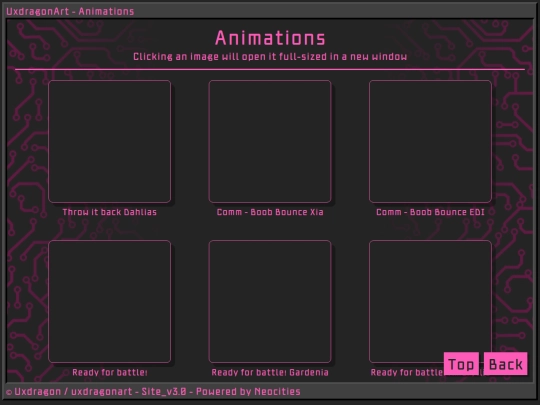Viewport: 540px width, 405px height.
Task: Open the Throw it back Dahlias thumbnail
Action: point(110,142)
